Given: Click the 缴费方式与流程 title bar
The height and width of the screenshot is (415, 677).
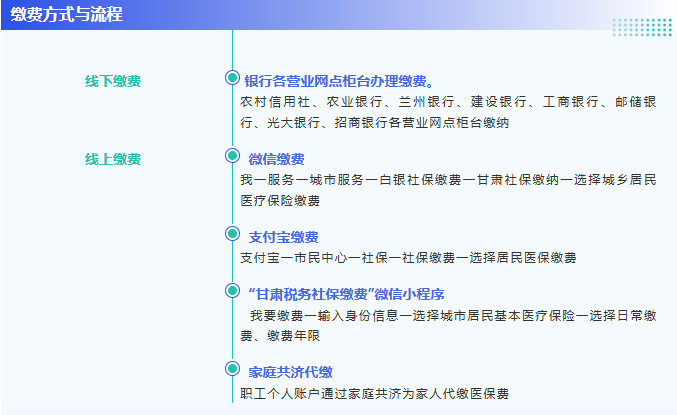Looking at the screenshot, I should coord(67,15).
